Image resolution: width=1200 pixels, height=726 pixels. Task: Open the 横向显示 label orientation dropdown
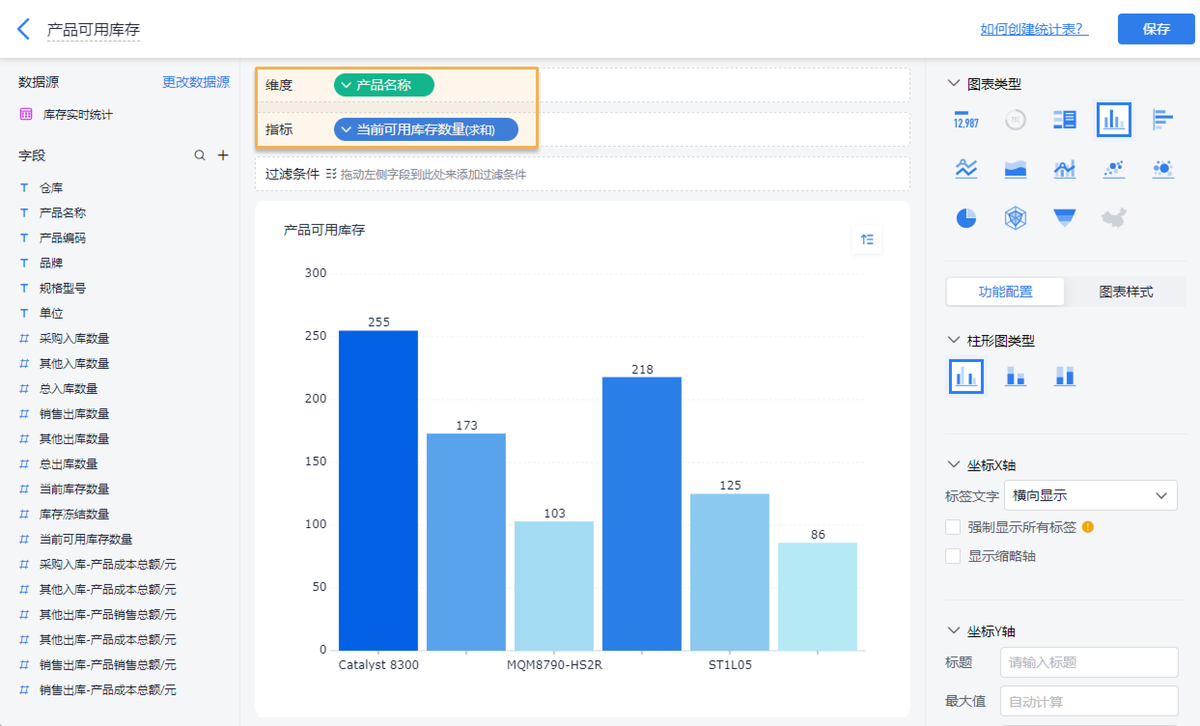point(1090,495)
